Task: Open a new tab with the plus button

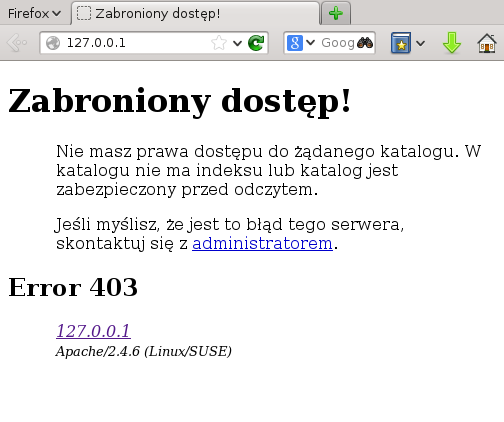Action: pyautogui.click(x=336, y=13)
